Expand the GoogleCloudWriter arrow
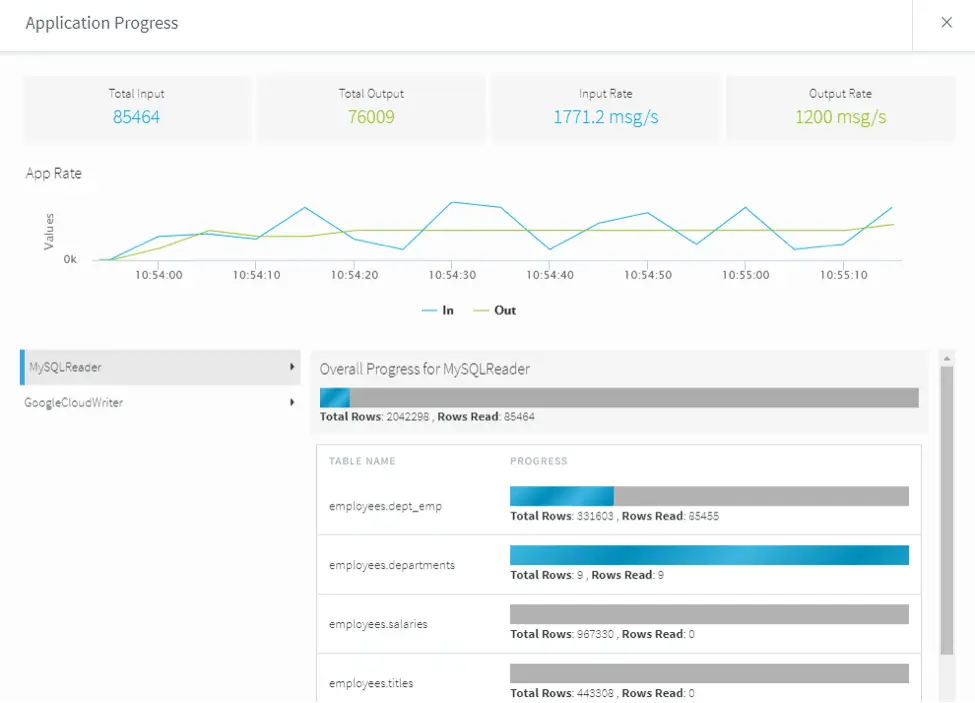Image resolution: width=975 pixels, height=703 pixels. pyautogui.click(x=292, y=402)
